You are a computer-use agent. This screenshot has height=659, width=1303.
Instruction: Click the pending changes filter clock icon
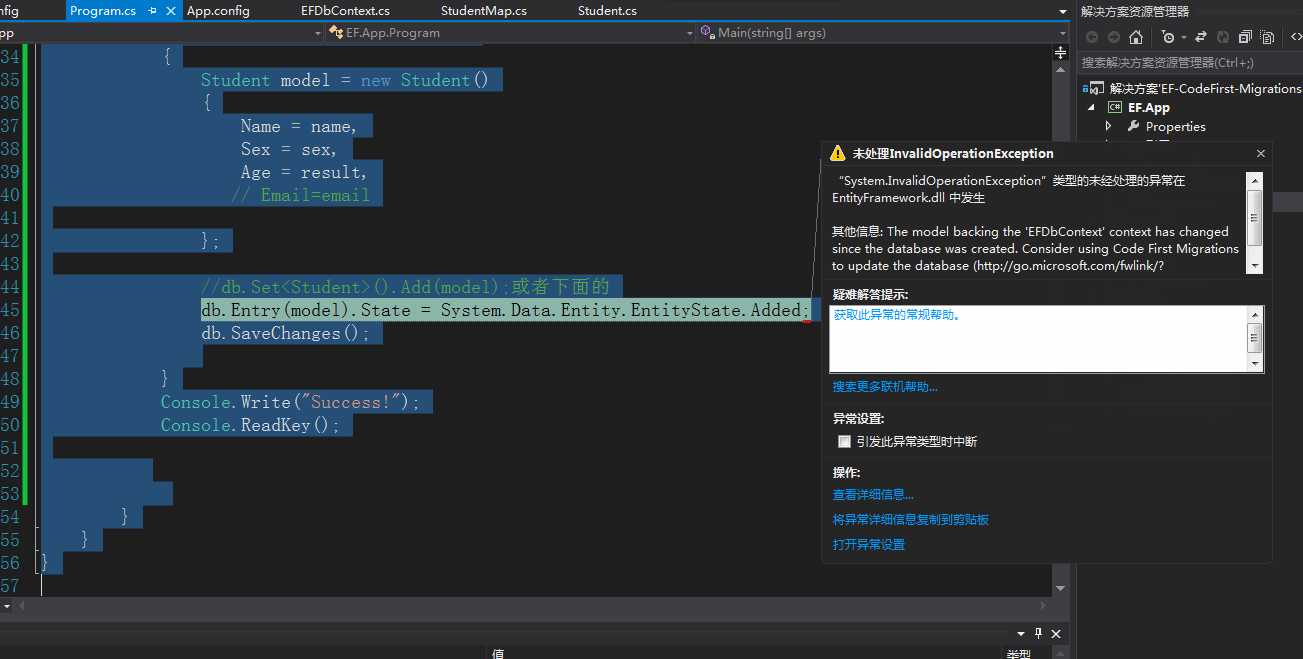1167,37
